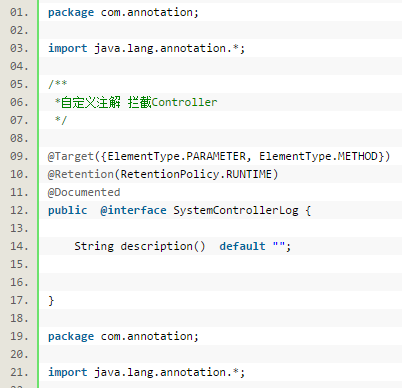Click the 'description()' method name
This screenshot has height=388, width=402.
[163, 247]
